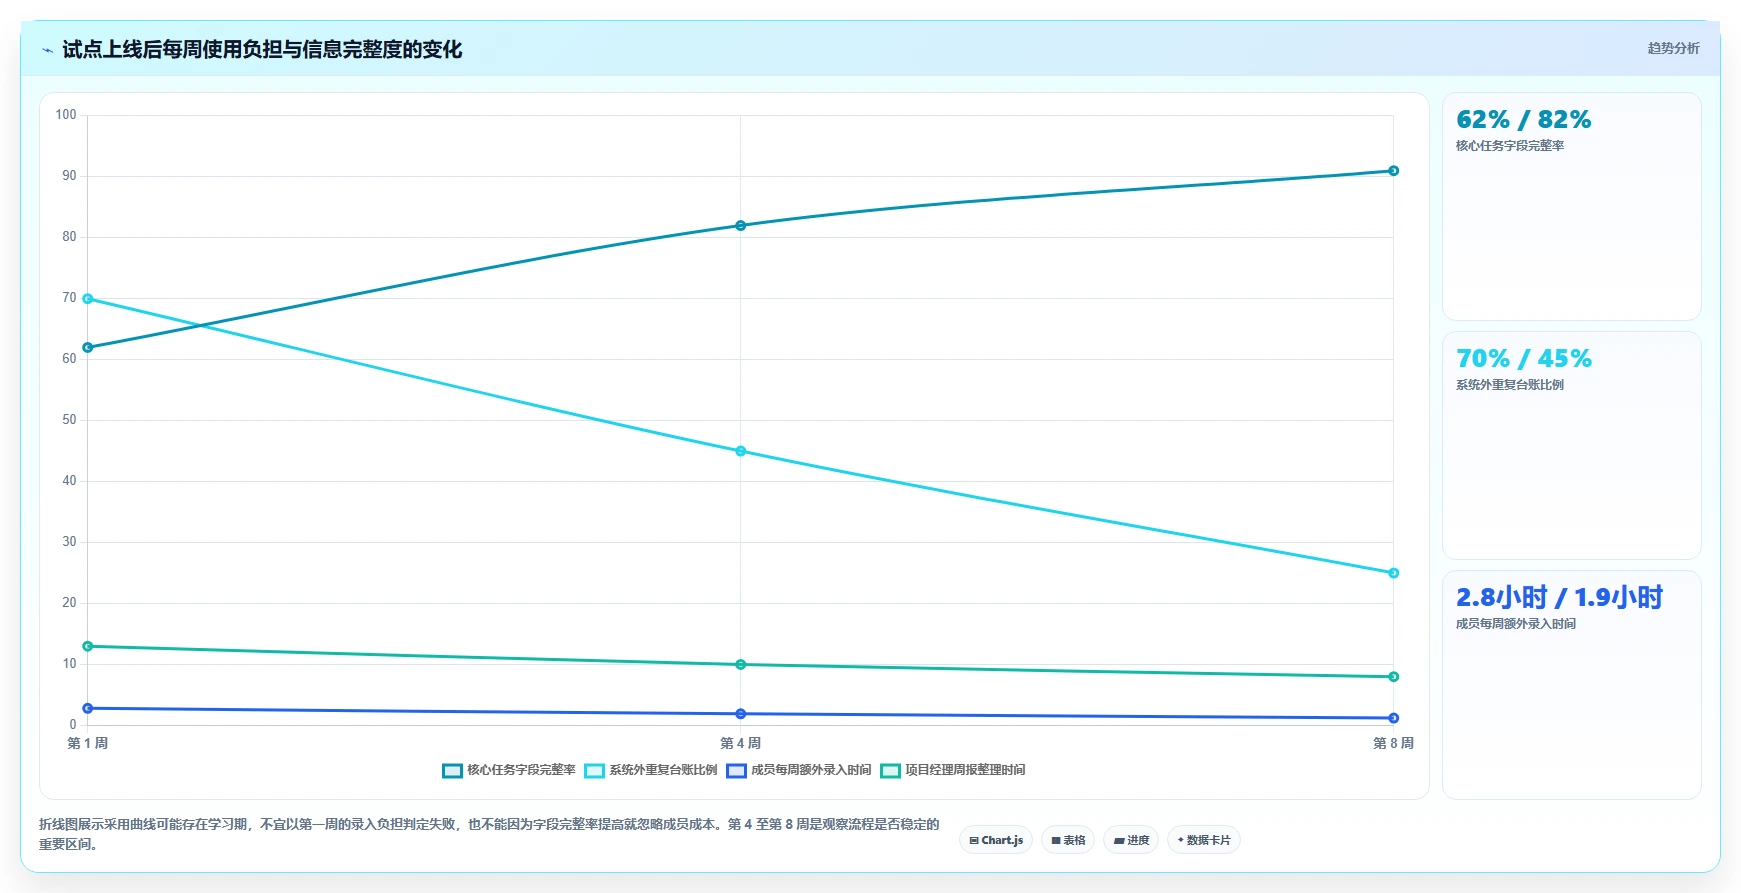Select 核心任务字段完整率 point at 第 8 周

[1394, 171]
